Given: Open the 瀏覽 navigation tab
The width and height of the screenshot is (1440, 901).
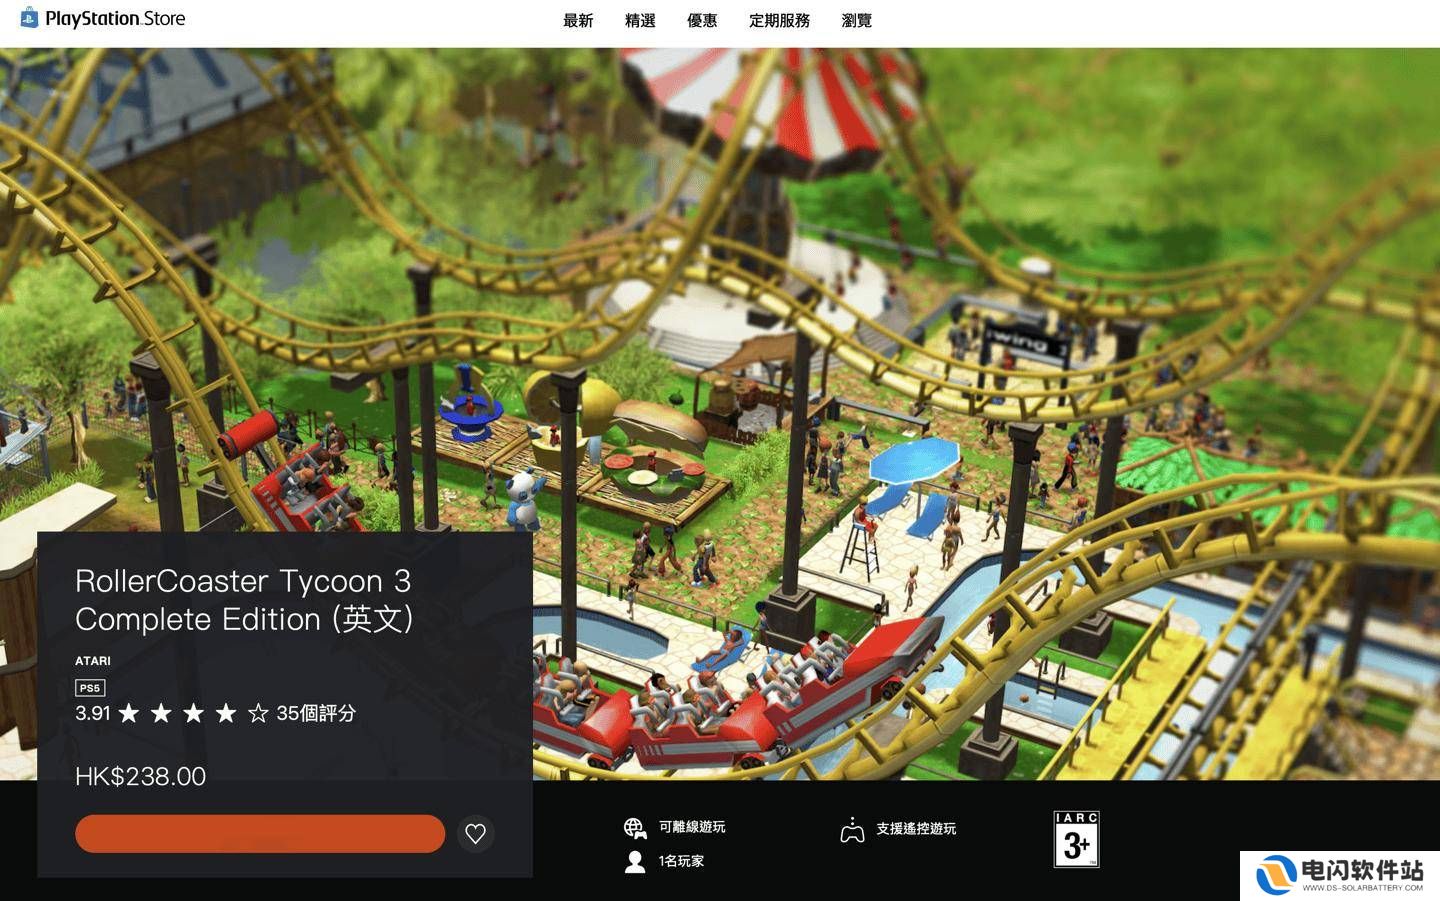Looking at the screenshot, I should [857, 20].
